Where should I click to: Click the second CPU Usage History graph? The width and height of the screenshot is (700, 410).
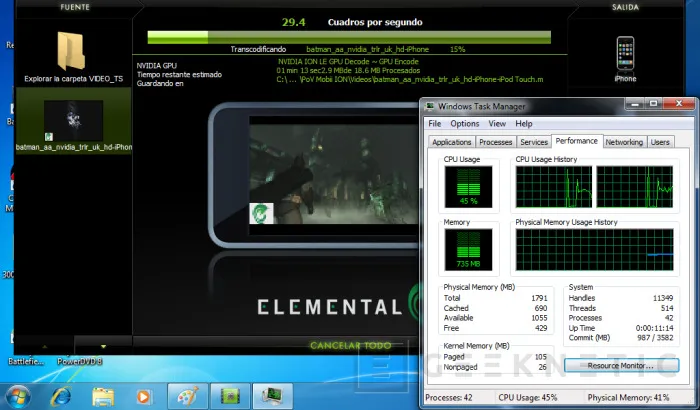[x=634, y=187]
